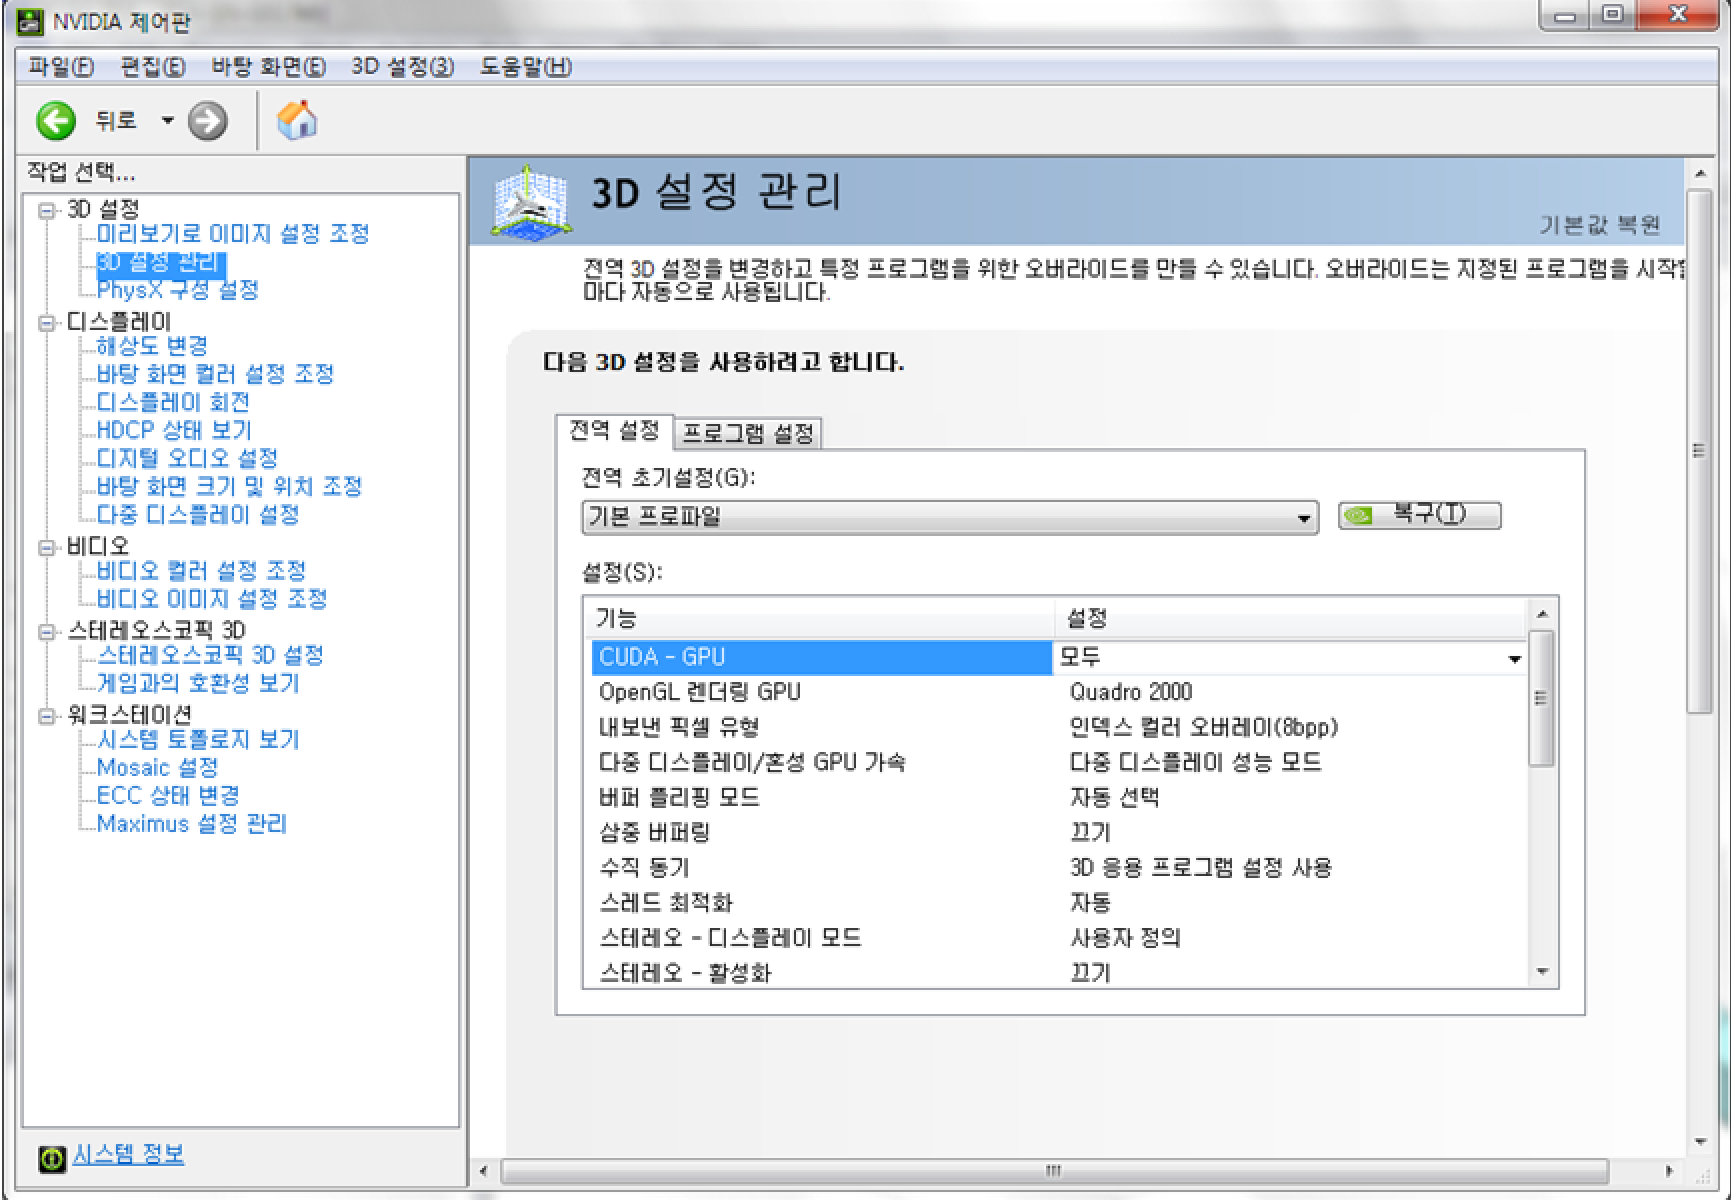Viewport: 1731px width, 1200px height.
Task: Open the 편집 menu
Action: point(152,67)
